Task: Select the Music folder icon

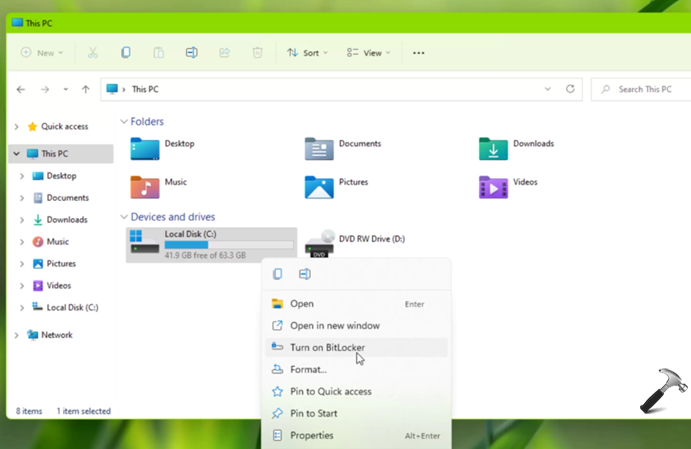Action: click(145, 187)
